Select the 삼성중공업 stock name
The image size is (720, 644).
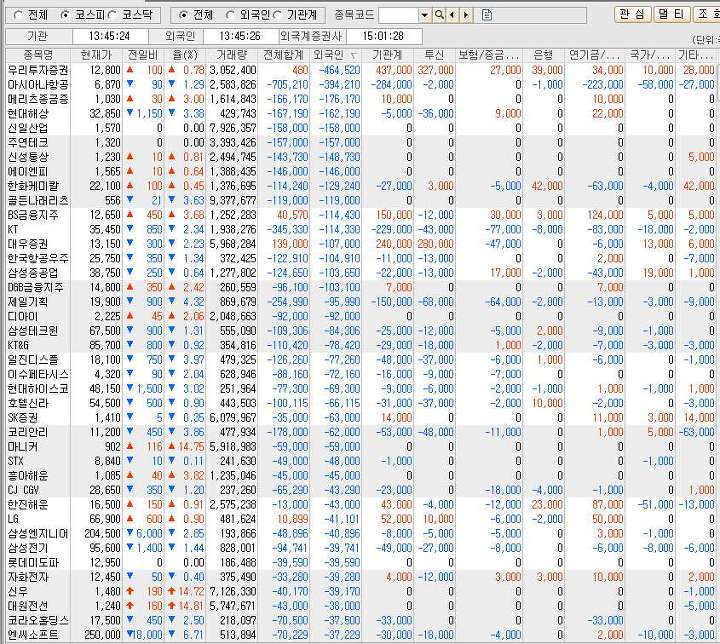(x=33, y=273)
